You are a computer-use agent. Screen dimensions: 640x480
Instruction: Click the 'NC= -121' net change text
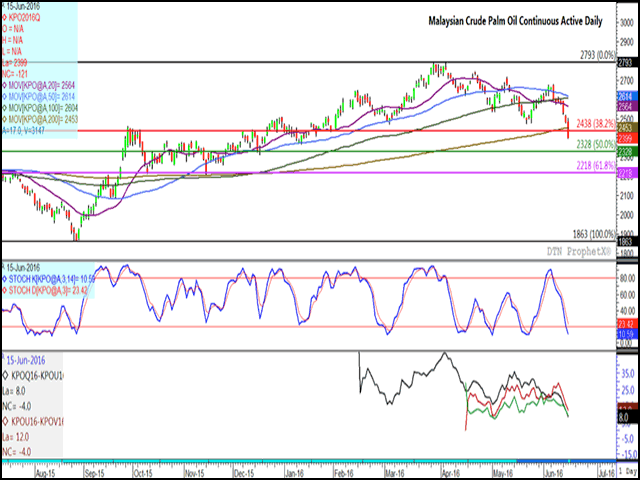coord(16,74)
